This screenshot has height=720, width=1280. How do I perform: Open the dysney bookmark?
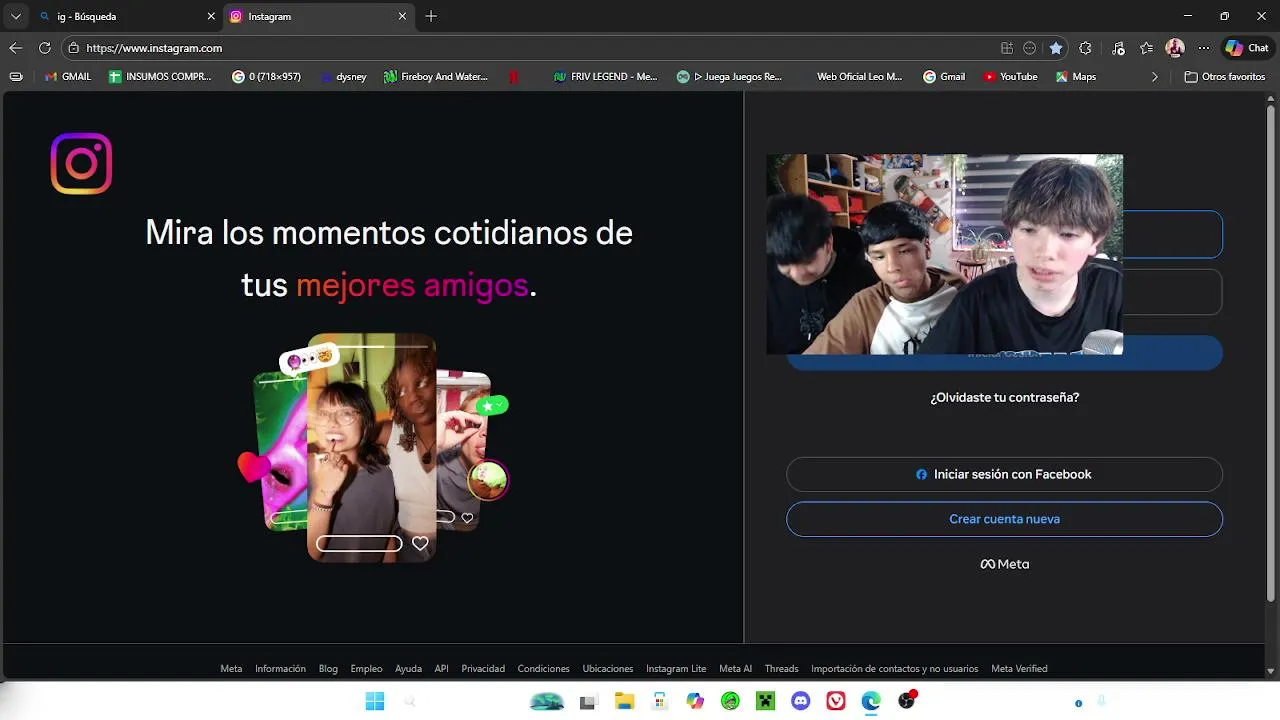pyautogui.click(x=343, y=77)
